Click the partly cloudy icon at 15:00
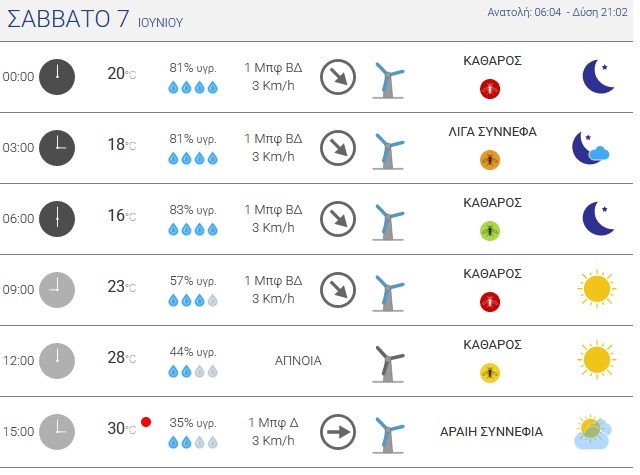Screen dimensions: 640x475 click(593, 432)
